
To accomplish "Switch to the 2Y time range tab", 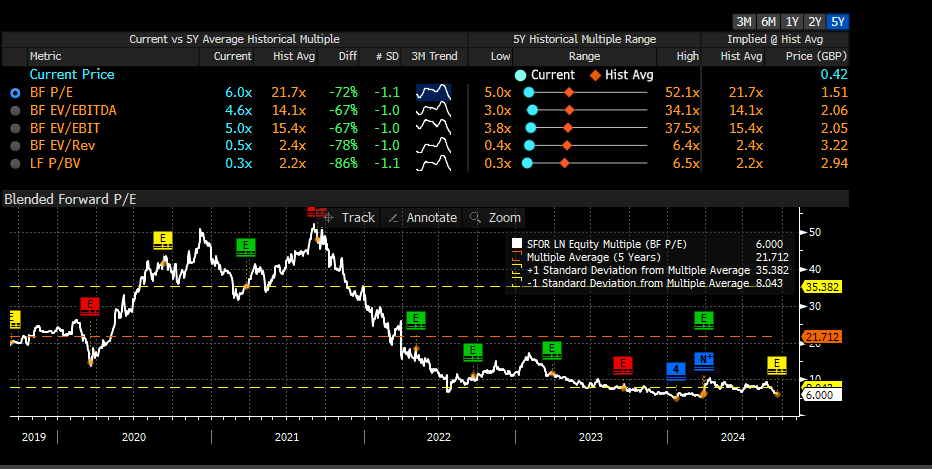I will pyautogui.click(x=815, y=22).
